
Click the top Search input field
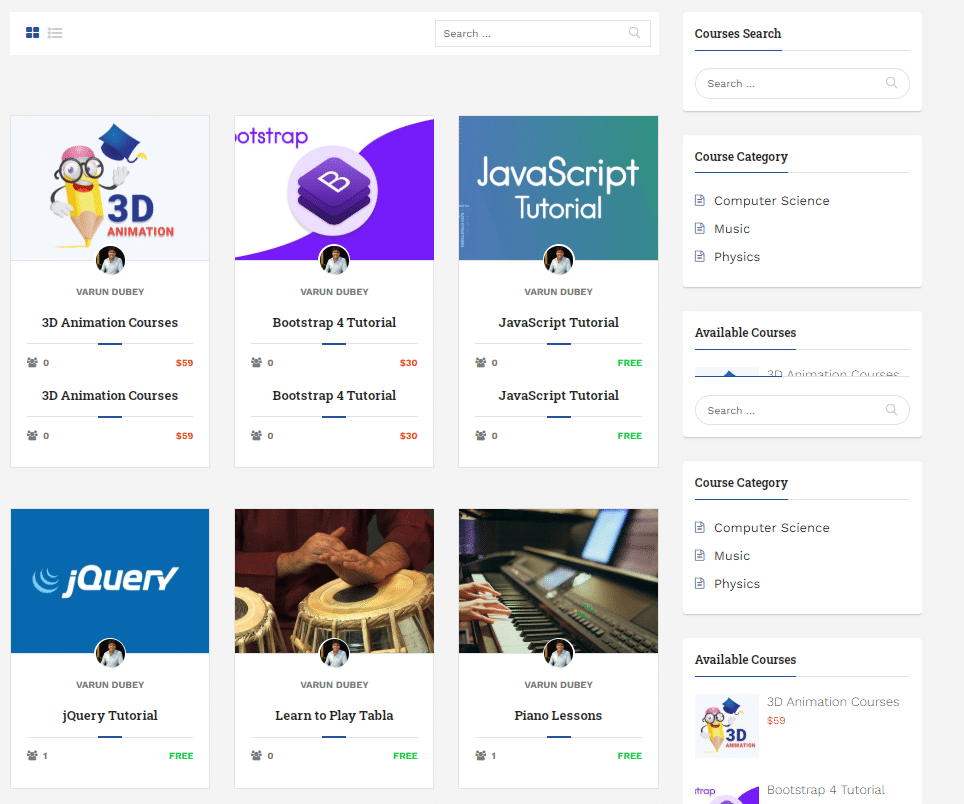coord(530,33)
